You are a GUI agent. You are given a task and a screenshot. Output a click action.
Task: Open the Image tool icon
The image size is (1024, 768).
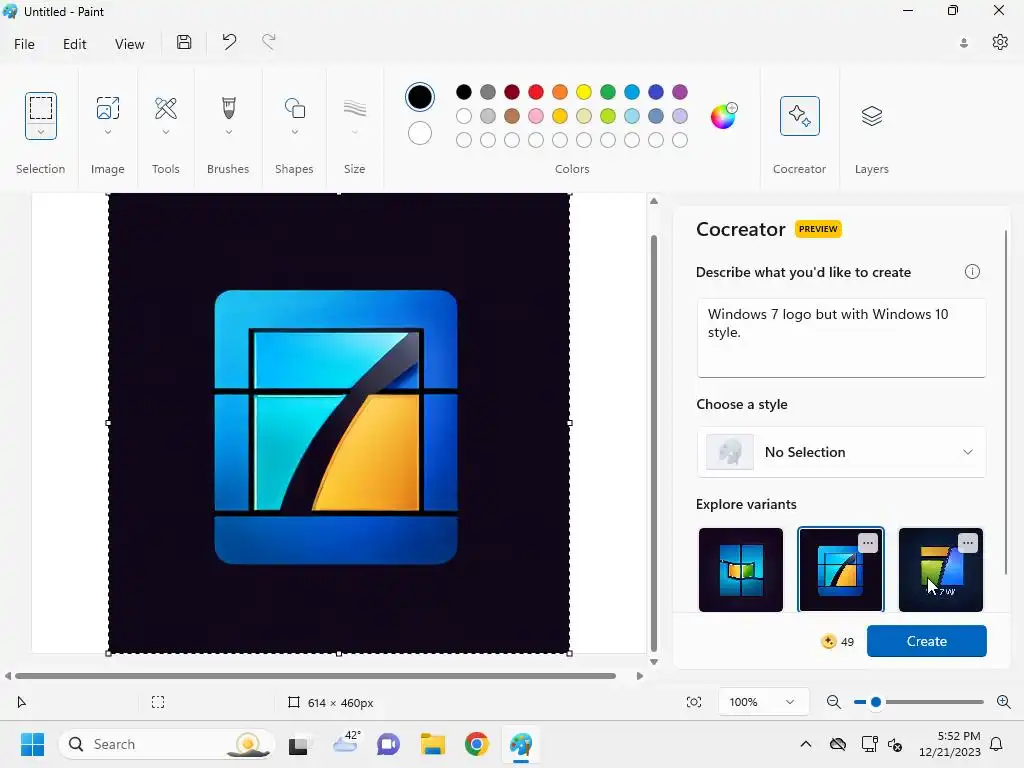click(108, 108)
